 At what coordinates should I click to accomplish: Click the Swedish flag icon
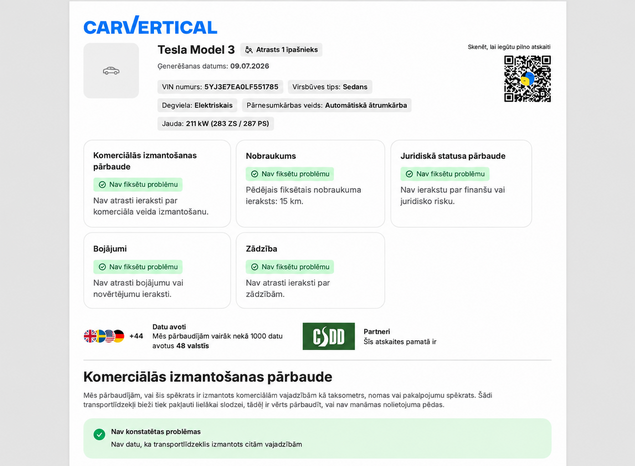(x=100, y=336)
